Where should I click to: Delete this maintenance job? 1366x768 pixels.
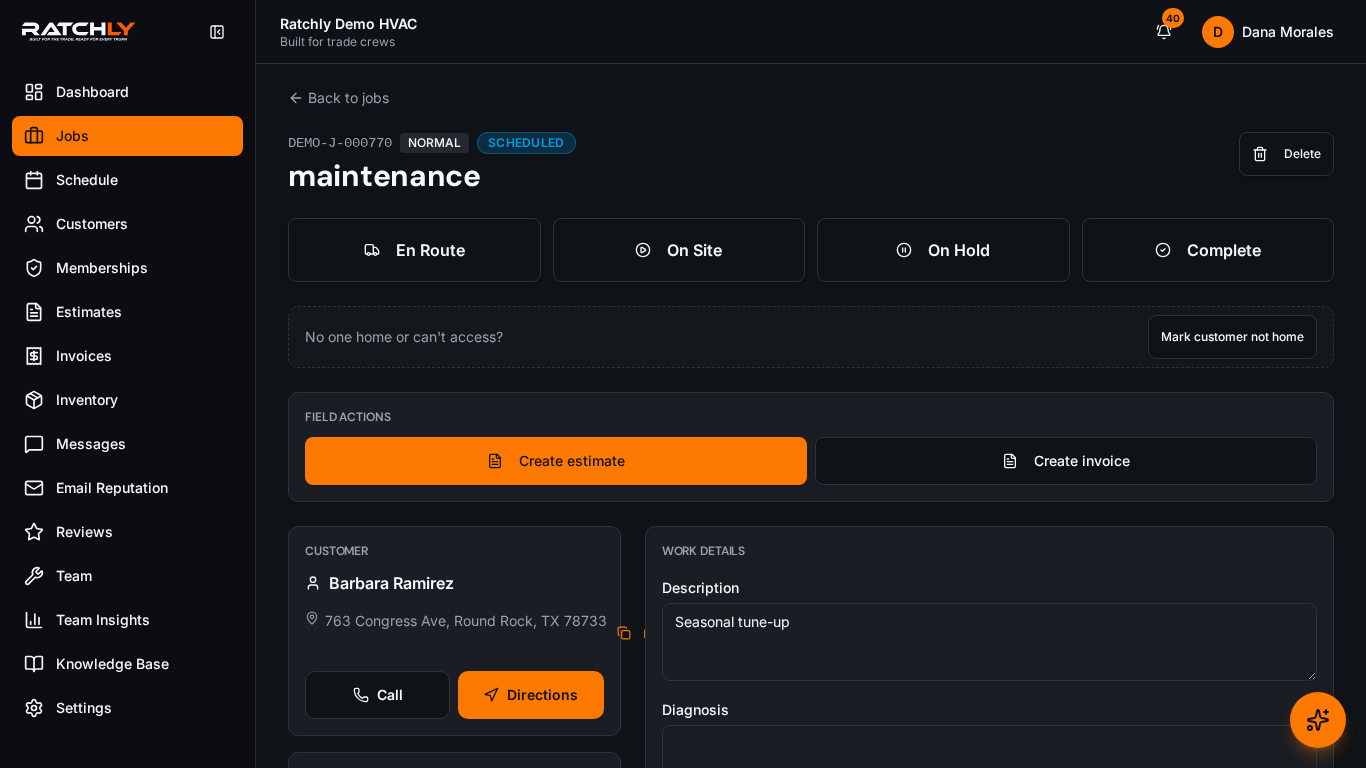click(1286, 154)
